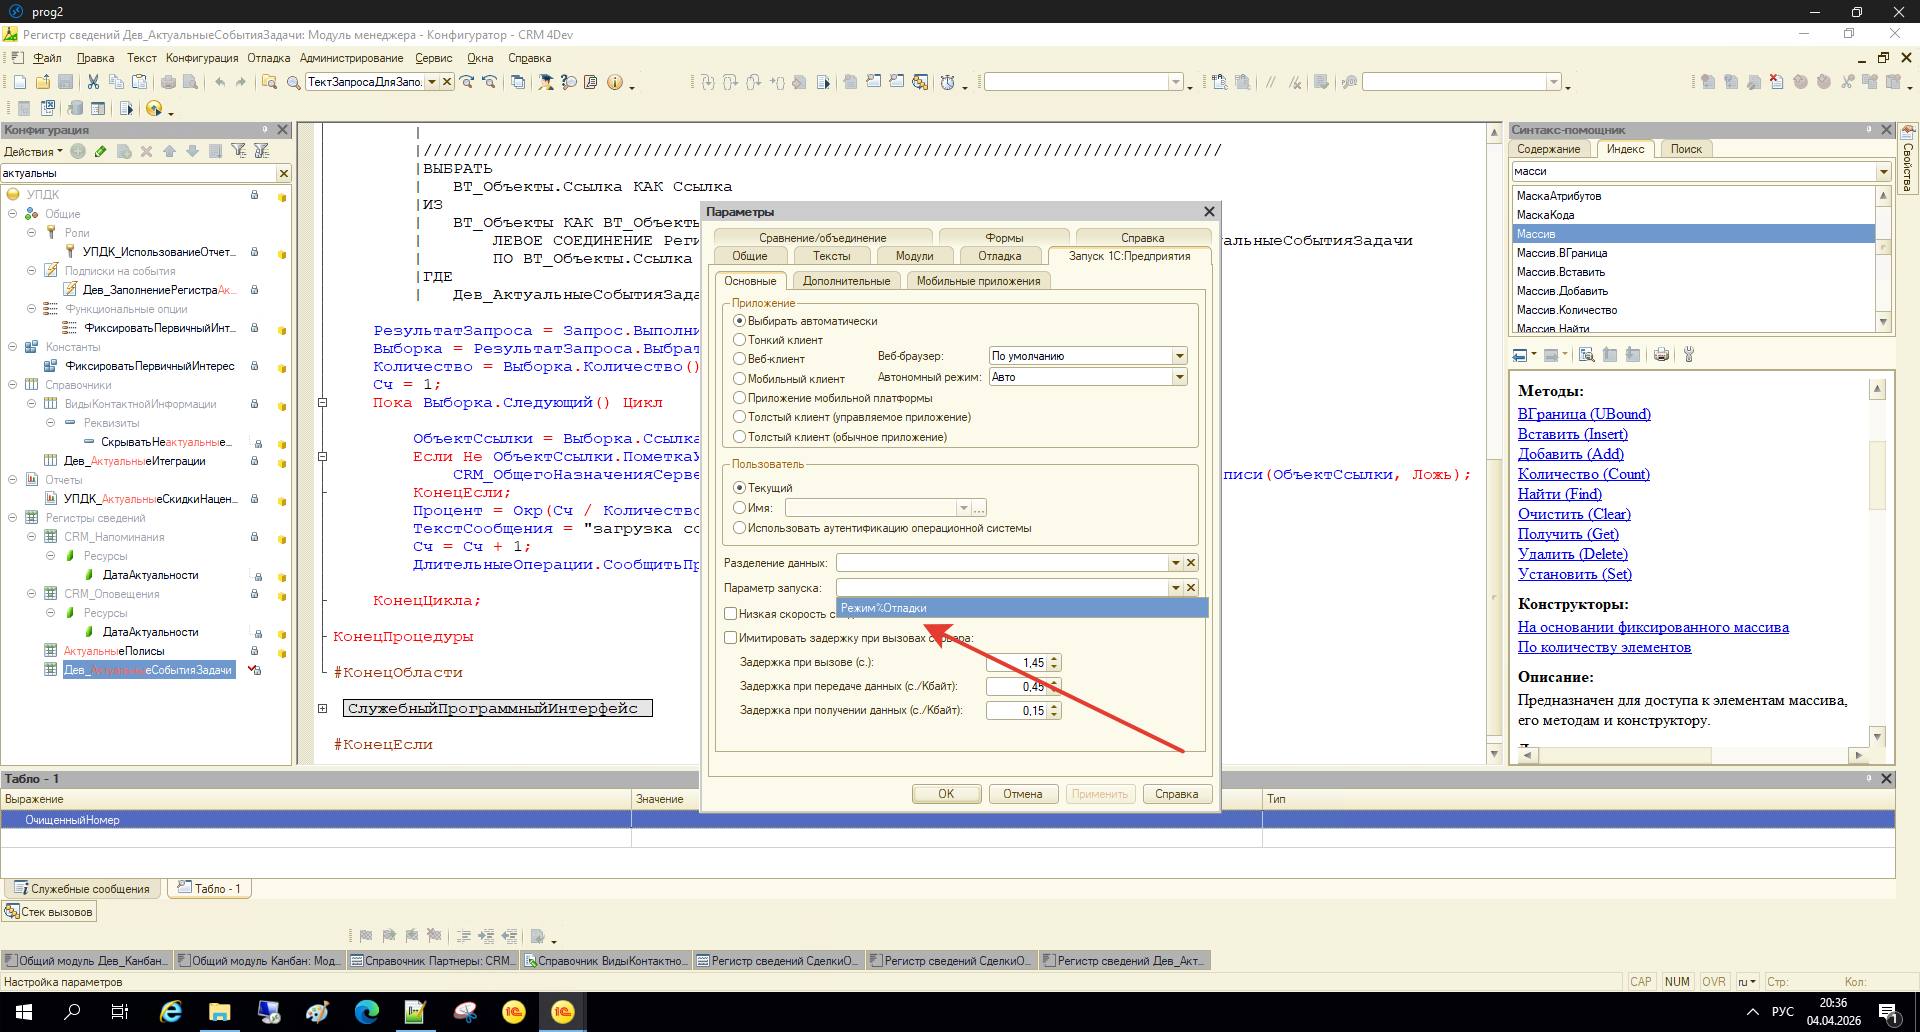Viewport: 1920px width, 1032px height.
Task: Increase 'Задержка при вызове' spinner value
Action: [1055, 659]
